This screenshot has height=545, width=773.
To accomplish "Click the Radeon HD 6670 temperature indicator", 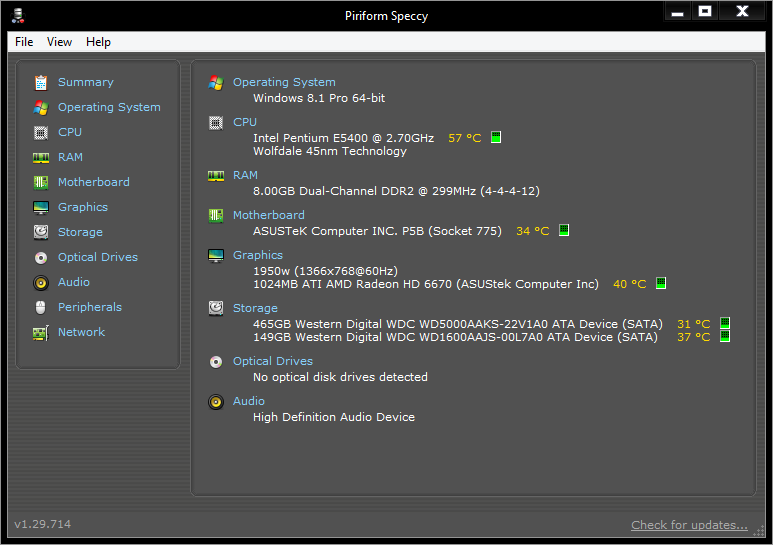I will coord(661,284).
